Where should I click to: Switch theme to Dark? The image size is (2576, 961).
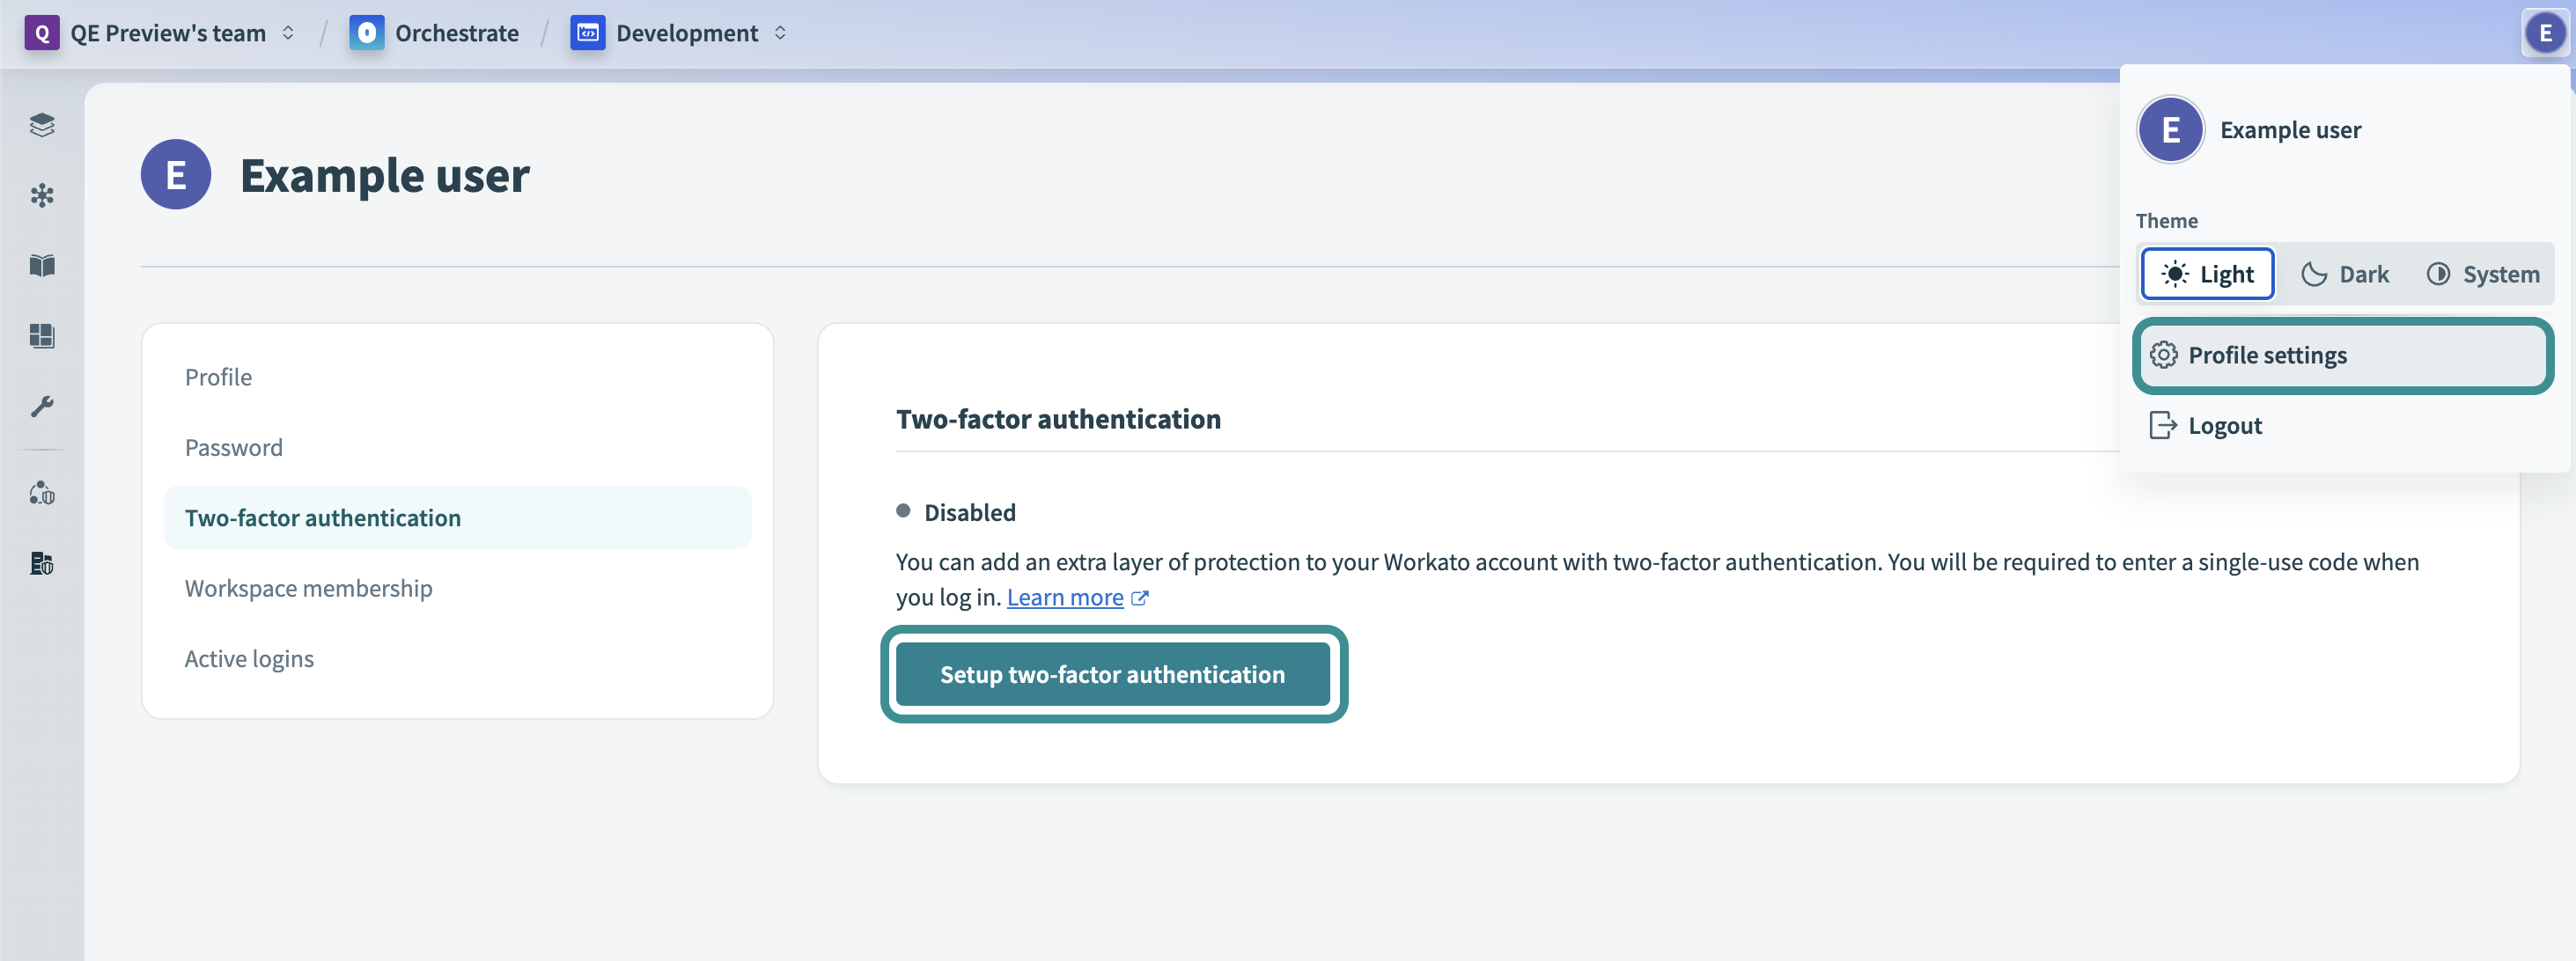coord(2345,274)
